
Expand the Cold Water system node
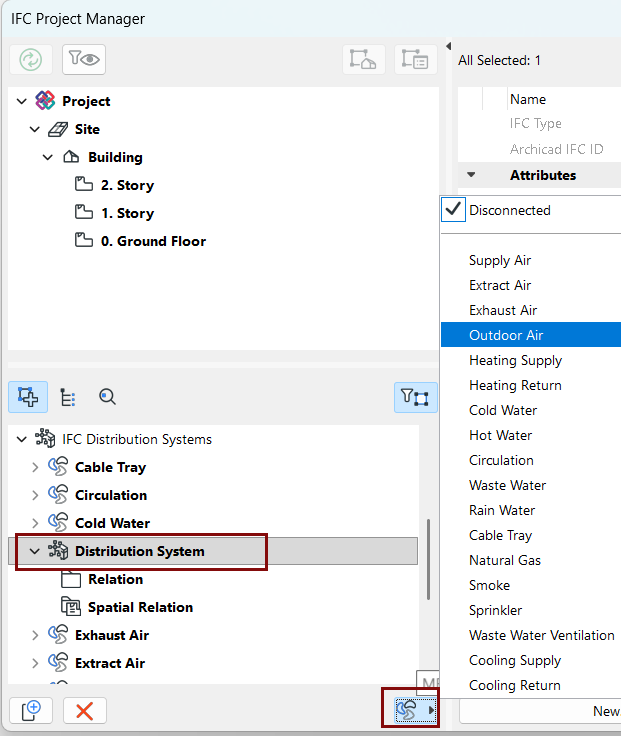(x=35, y=523)
